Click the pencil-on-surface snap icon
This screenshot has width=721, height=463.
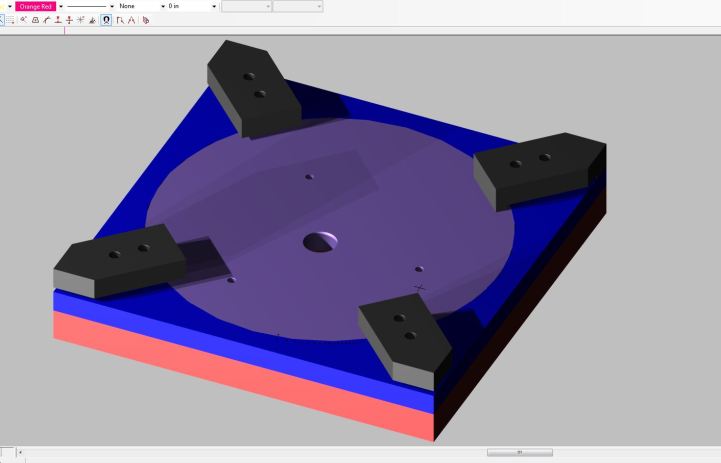92,20
